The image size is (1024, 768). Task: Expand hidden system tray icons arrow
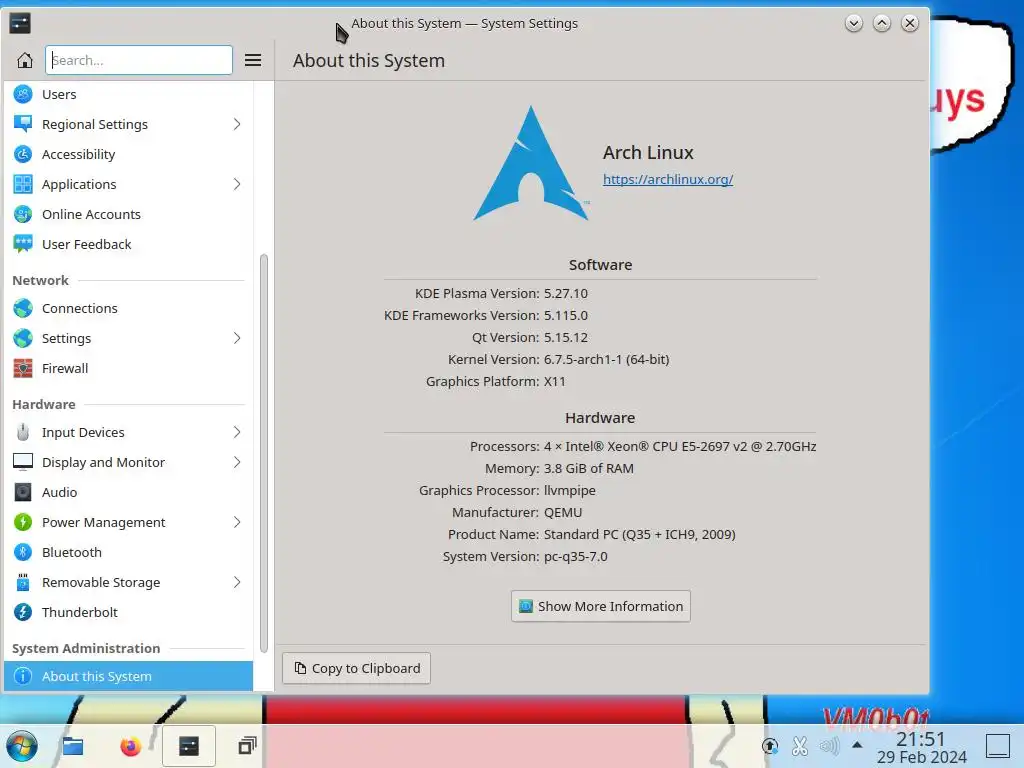tap(857, 745)
